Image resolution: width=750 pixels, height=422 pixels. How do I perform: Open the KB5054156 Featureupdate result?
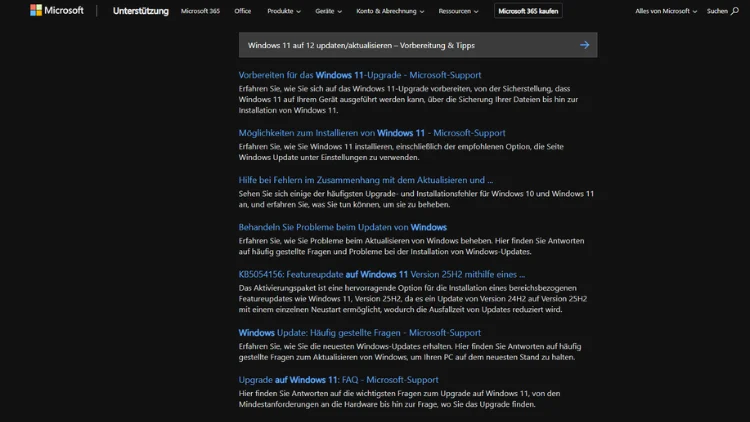coord(382,275)
